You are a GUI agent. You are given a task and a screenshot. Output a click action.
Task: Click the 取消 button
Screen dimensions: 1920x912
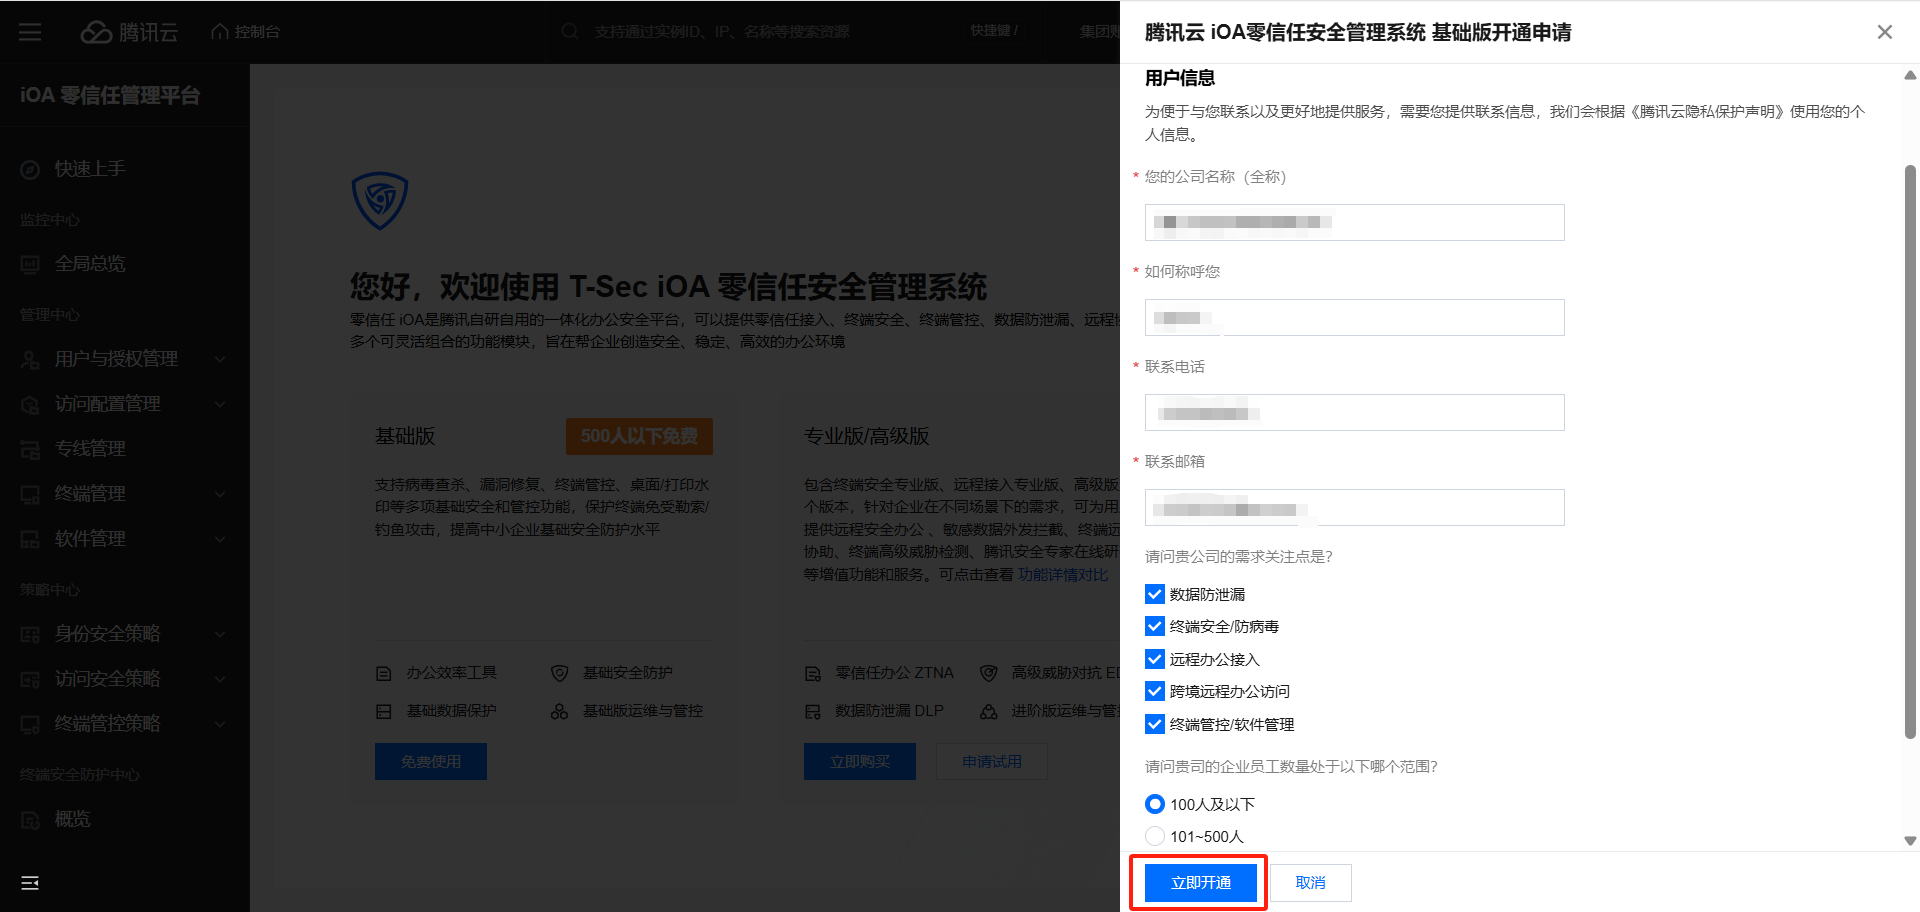[1310, 883]
